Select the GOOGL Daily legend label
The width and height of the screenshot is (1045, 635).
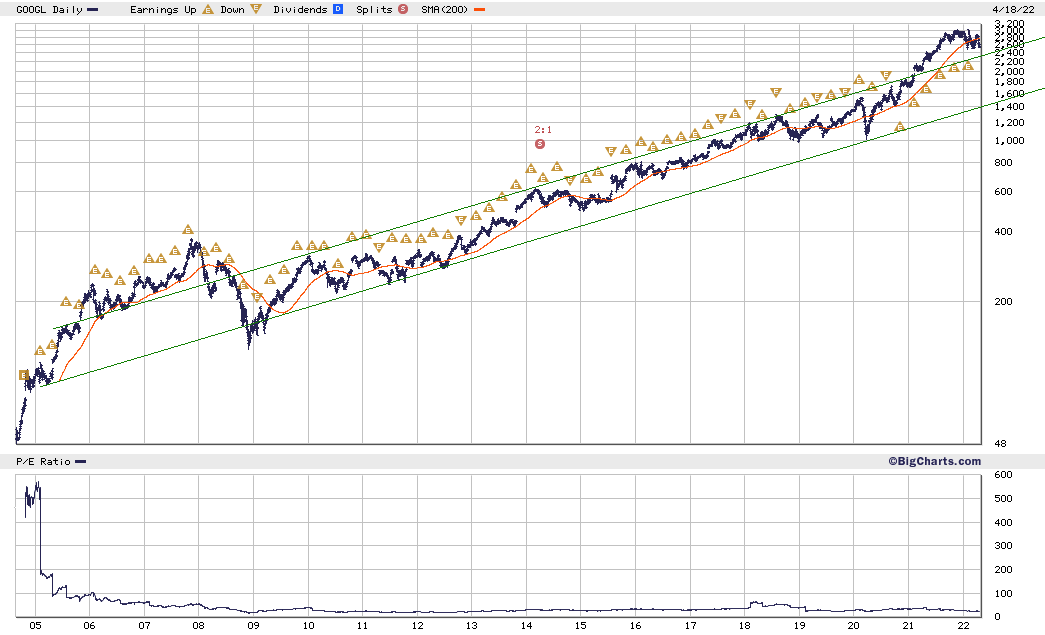click(49, 9)
